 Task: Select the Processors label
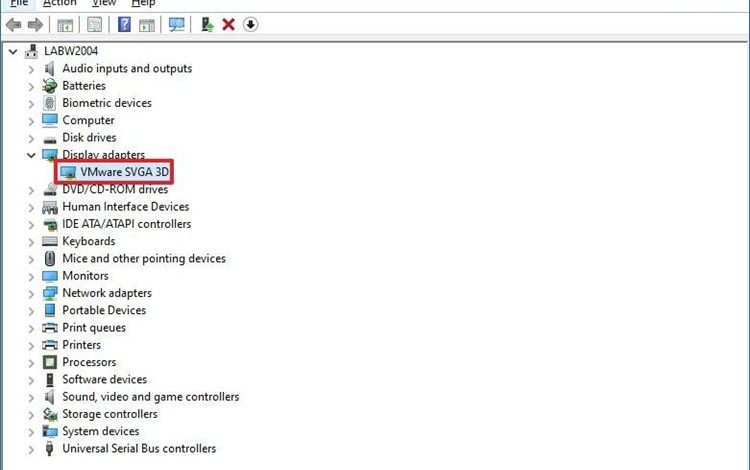click(89, 362)
